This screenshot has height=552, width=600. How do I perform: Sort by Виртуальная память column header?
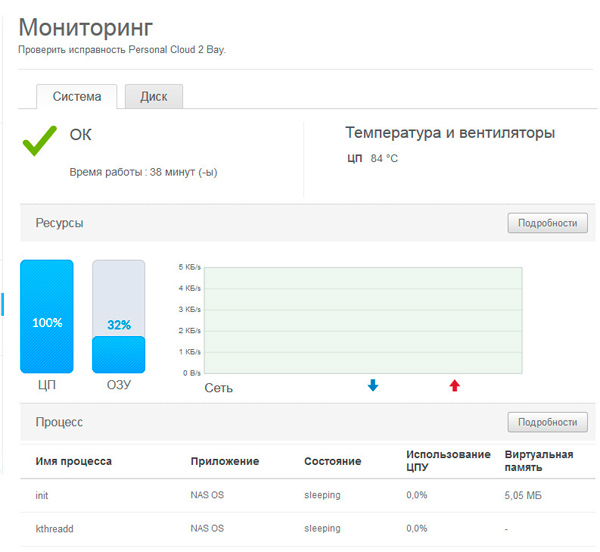point(539,461)
